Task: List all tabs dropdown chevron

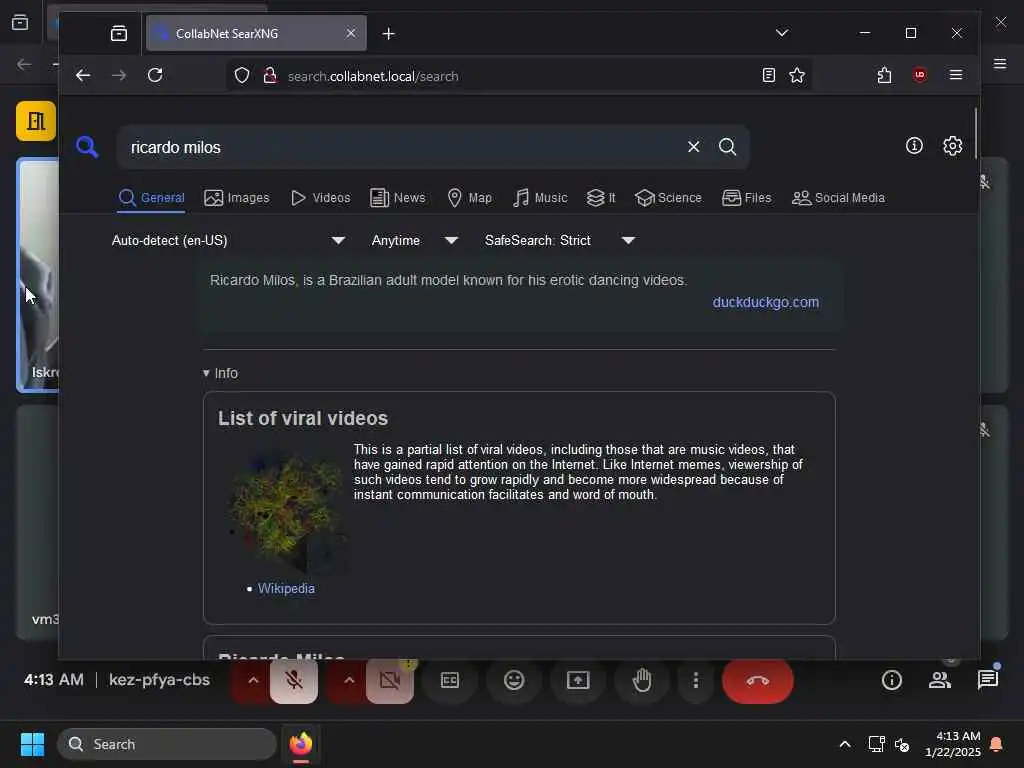Action: [782, 33]
